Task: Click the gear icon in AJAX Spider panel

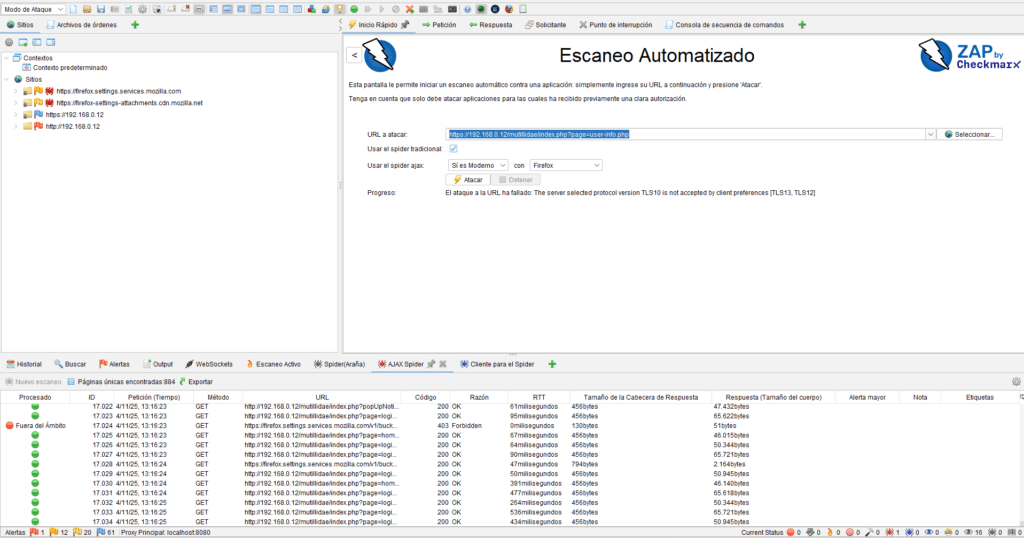Action: click(1016, 381)
